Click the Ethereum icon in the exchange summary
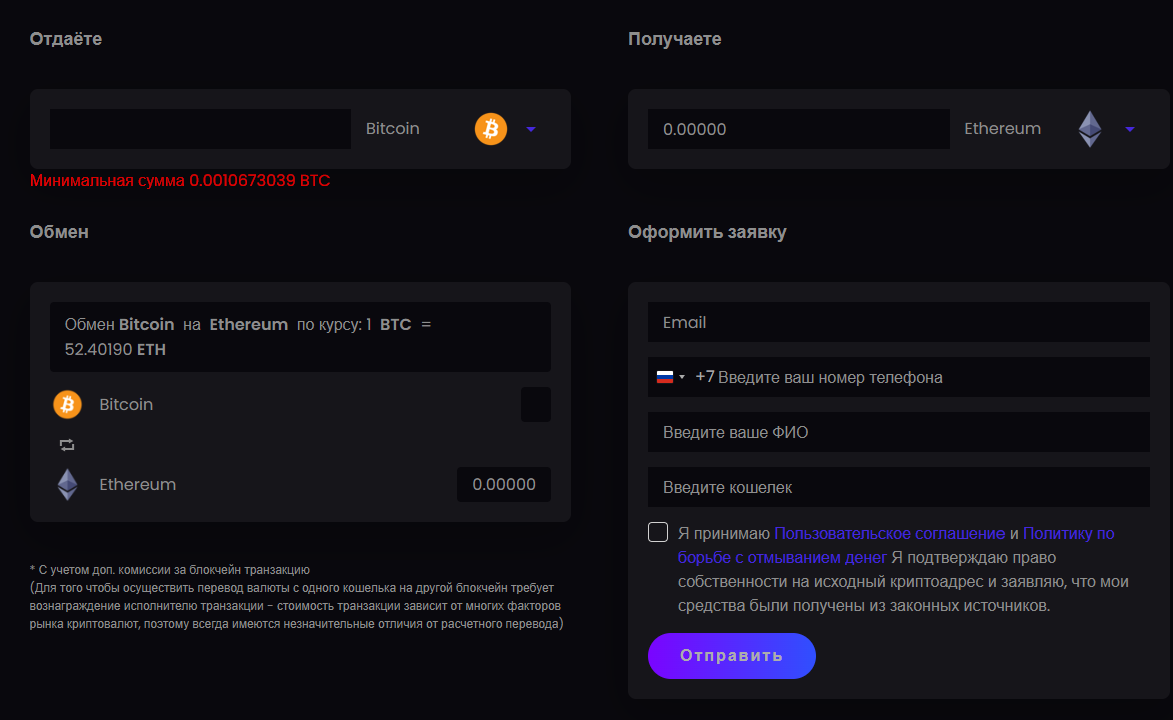This screenshot has width=1173, height=720. (67, 485)
